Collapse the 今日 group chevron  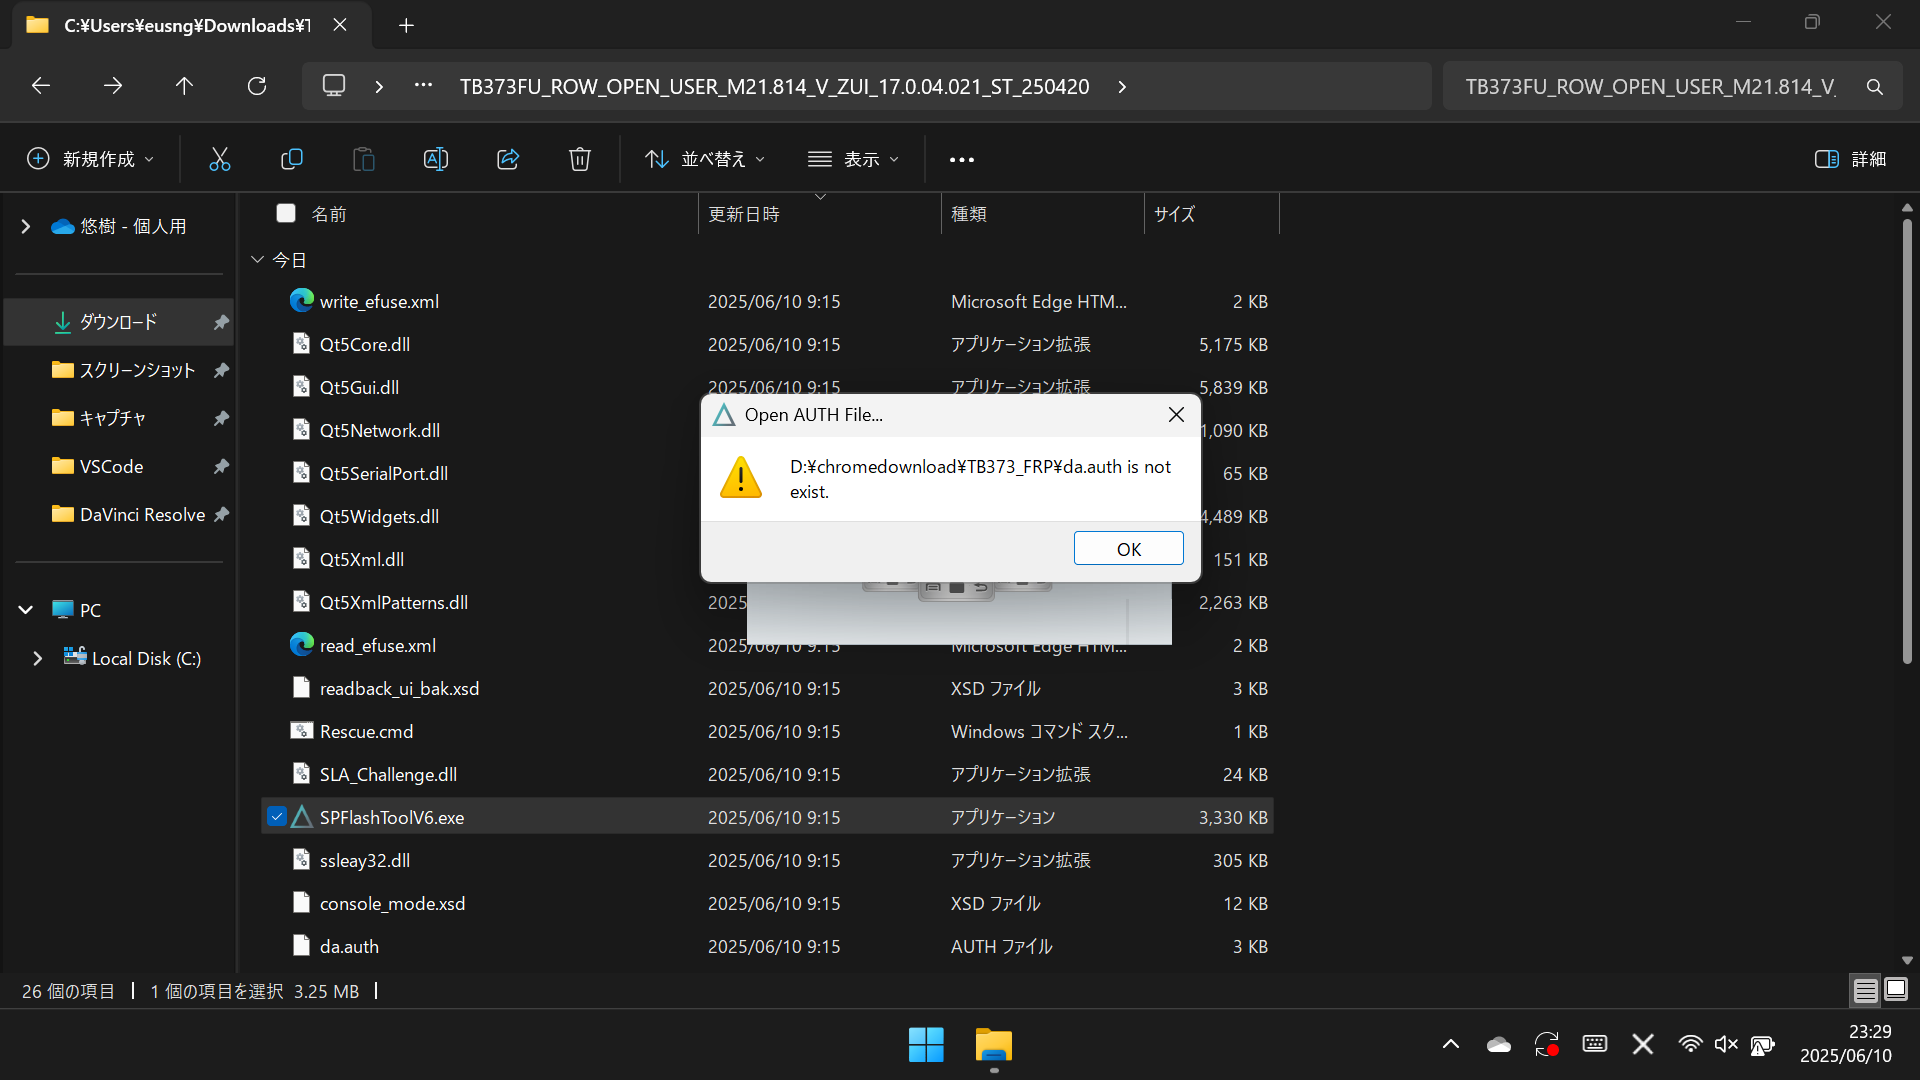[x=257, y=260]
